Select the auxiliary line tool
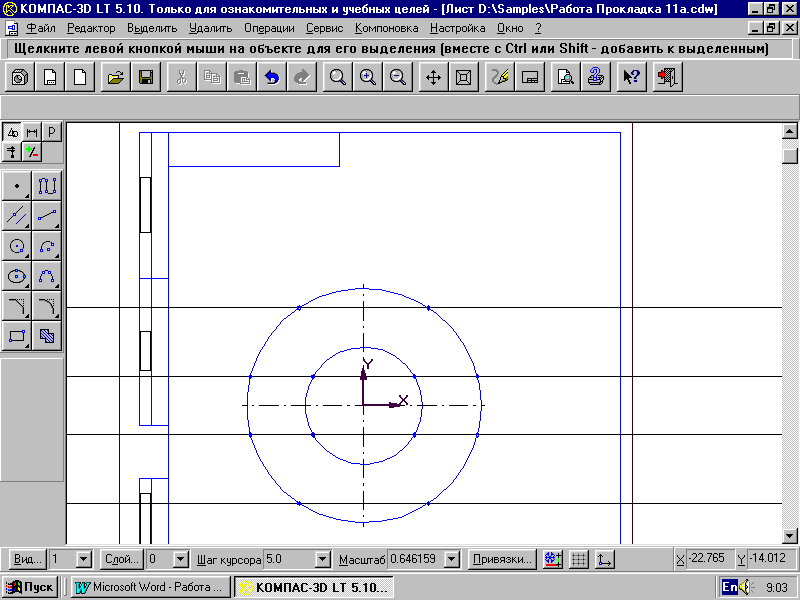The width and height of the screenshot is (800, 600). click(17, 216)
